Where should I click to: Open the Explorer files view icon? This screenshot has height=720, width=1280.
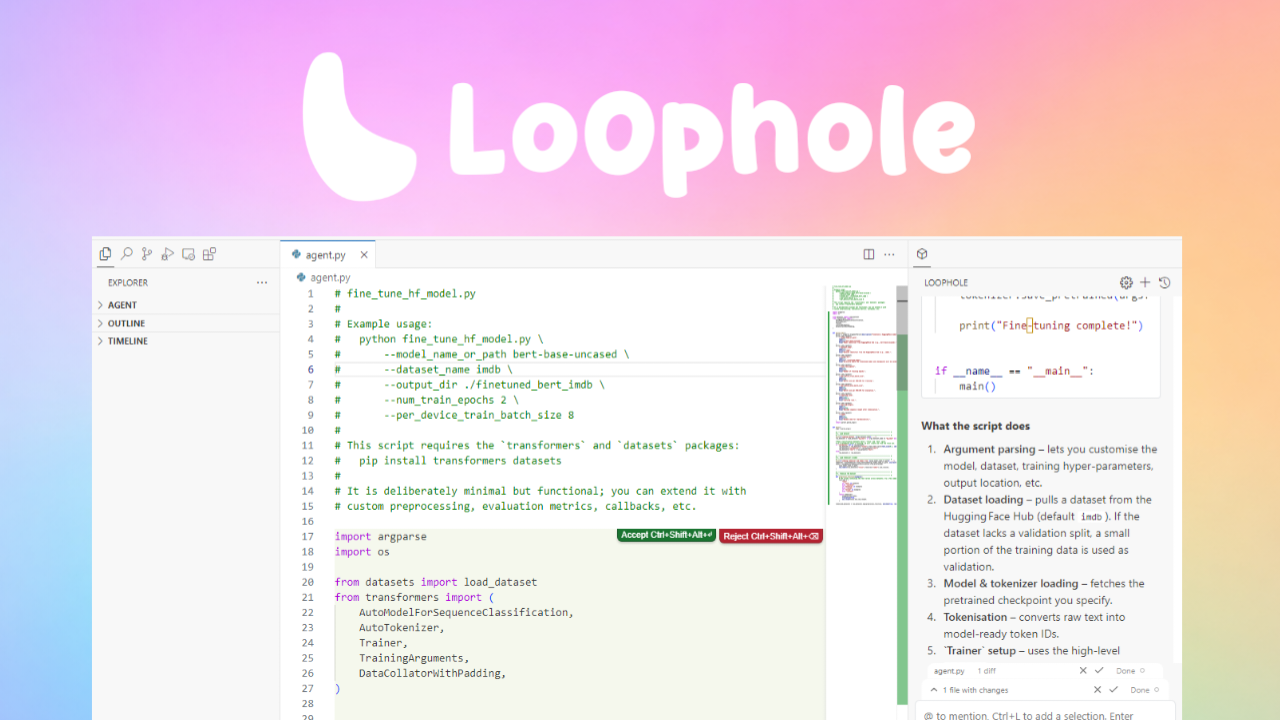point(105,254)
